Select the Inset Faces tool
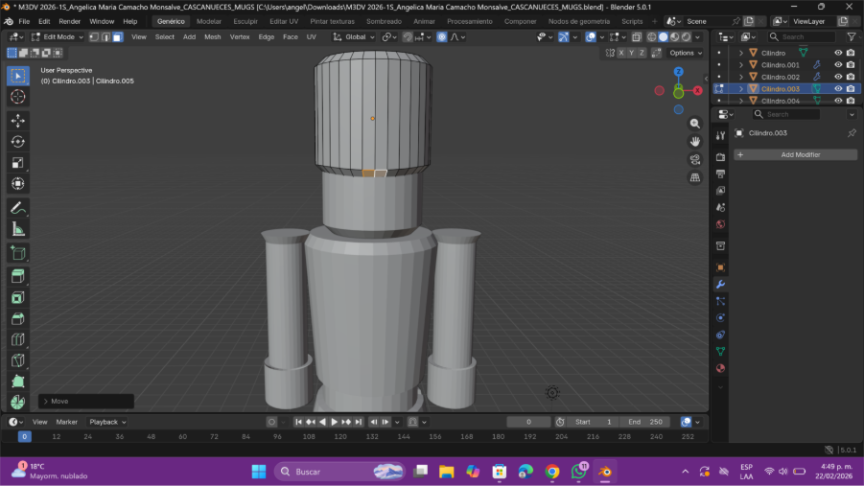Screen dimensions: 864x486 18,298
